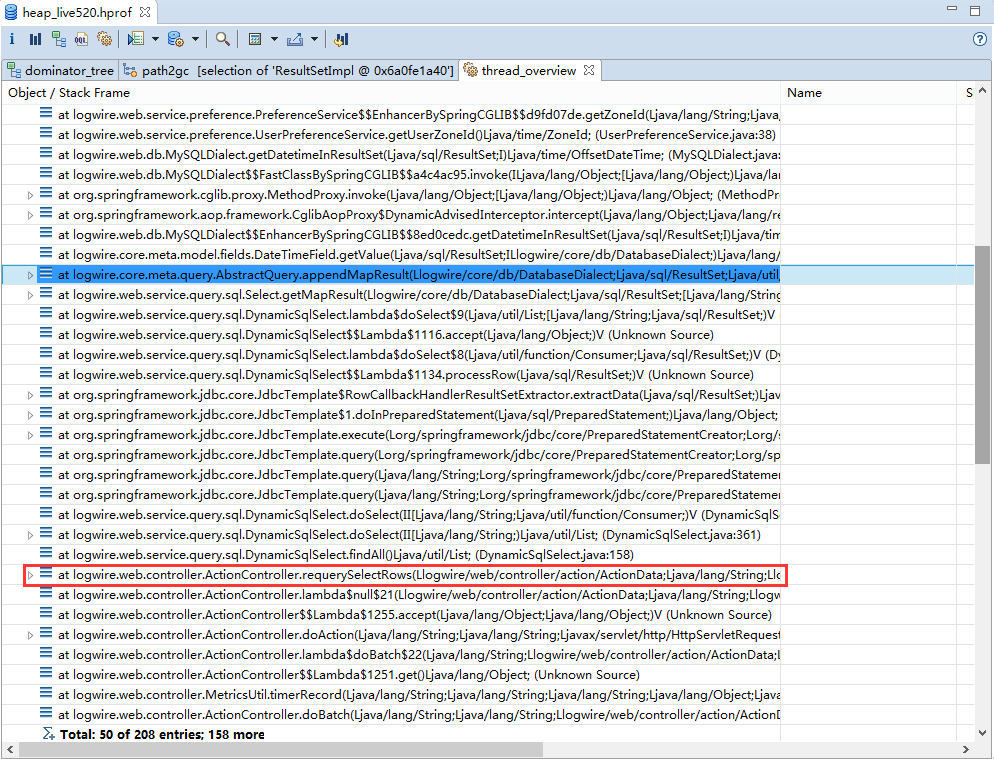Screen dimensions: 994x759
Task: Open the OQL query editor icon
Action: click(x=81, y=37)
